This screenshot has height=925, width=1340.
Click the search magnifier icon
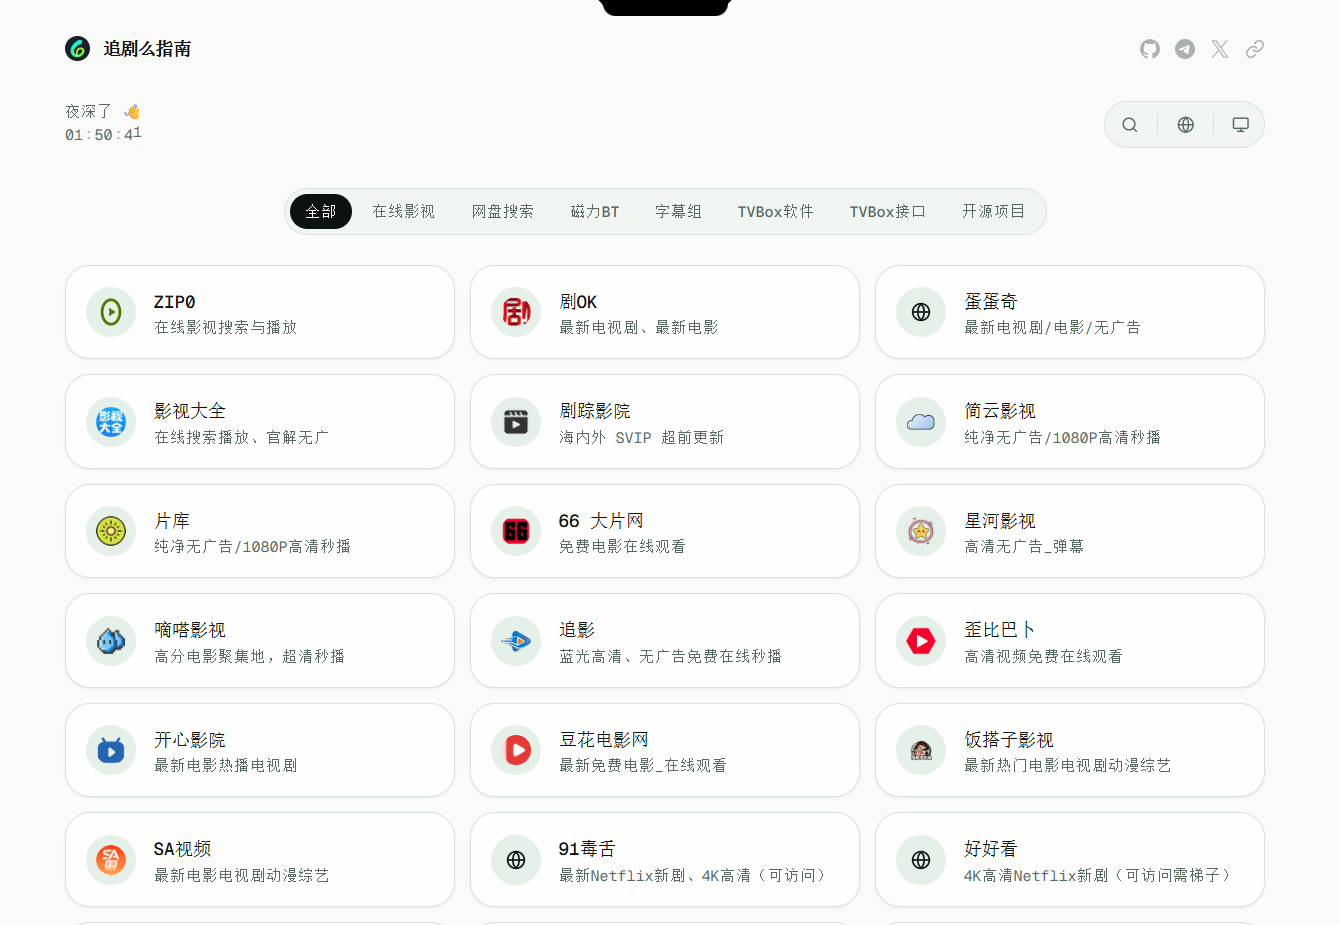(x=1130, y=125)
